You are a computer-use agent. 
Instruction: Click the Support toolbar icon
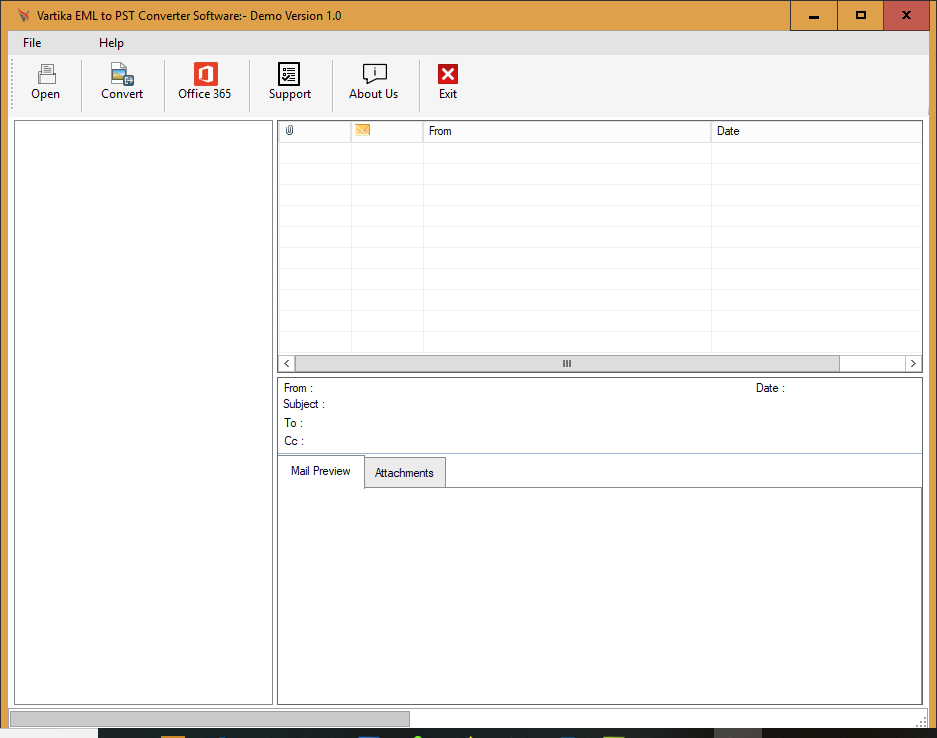tap(289, 74)
